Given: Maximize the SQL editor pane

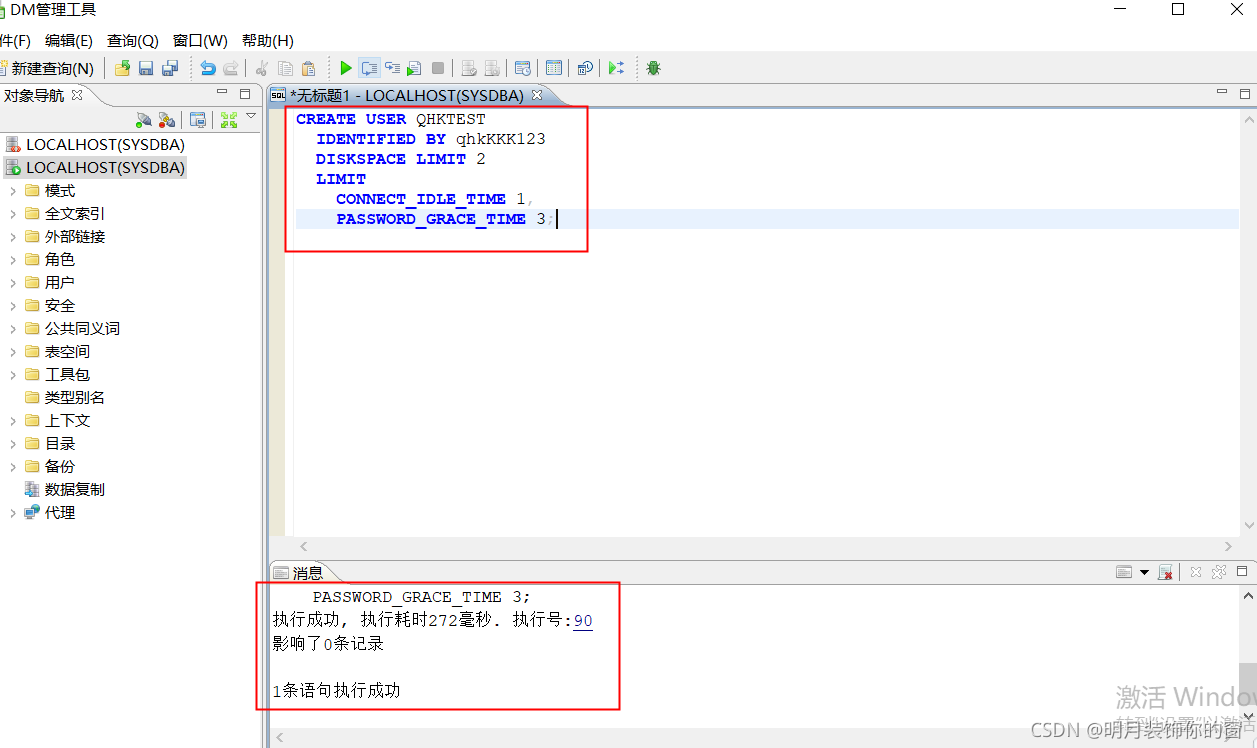Looking at the screenshot, I should click(1245, 93).
